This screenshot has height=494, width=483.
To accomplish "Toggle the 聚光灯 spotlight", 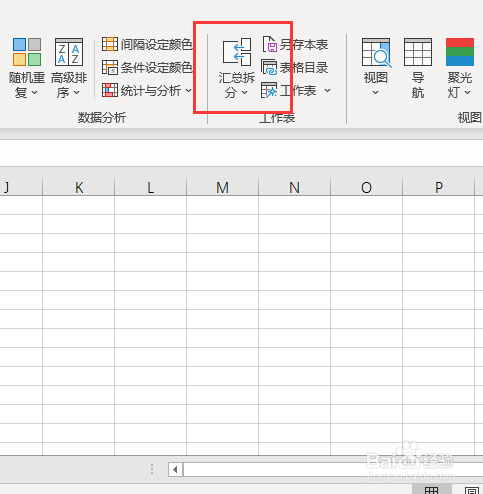I will coord(460,68).
